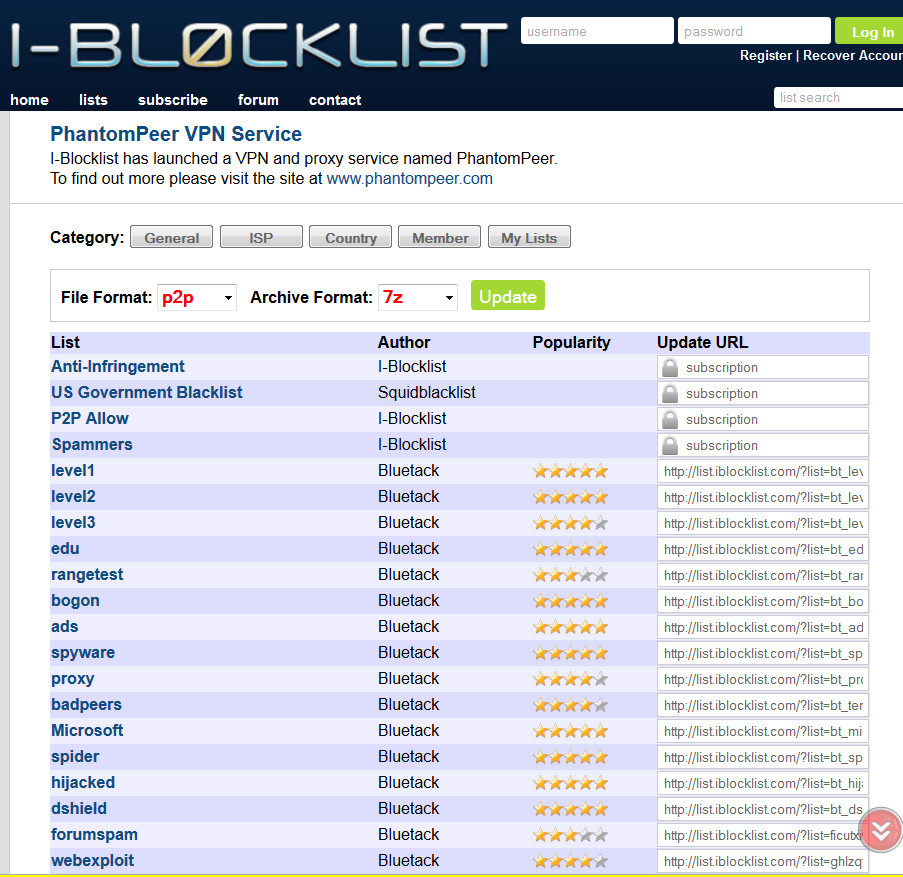This screenshot has height=877, width=903.
Task: Open the PhantomPeer VPN Service heading link
Action: coord(176,134)
